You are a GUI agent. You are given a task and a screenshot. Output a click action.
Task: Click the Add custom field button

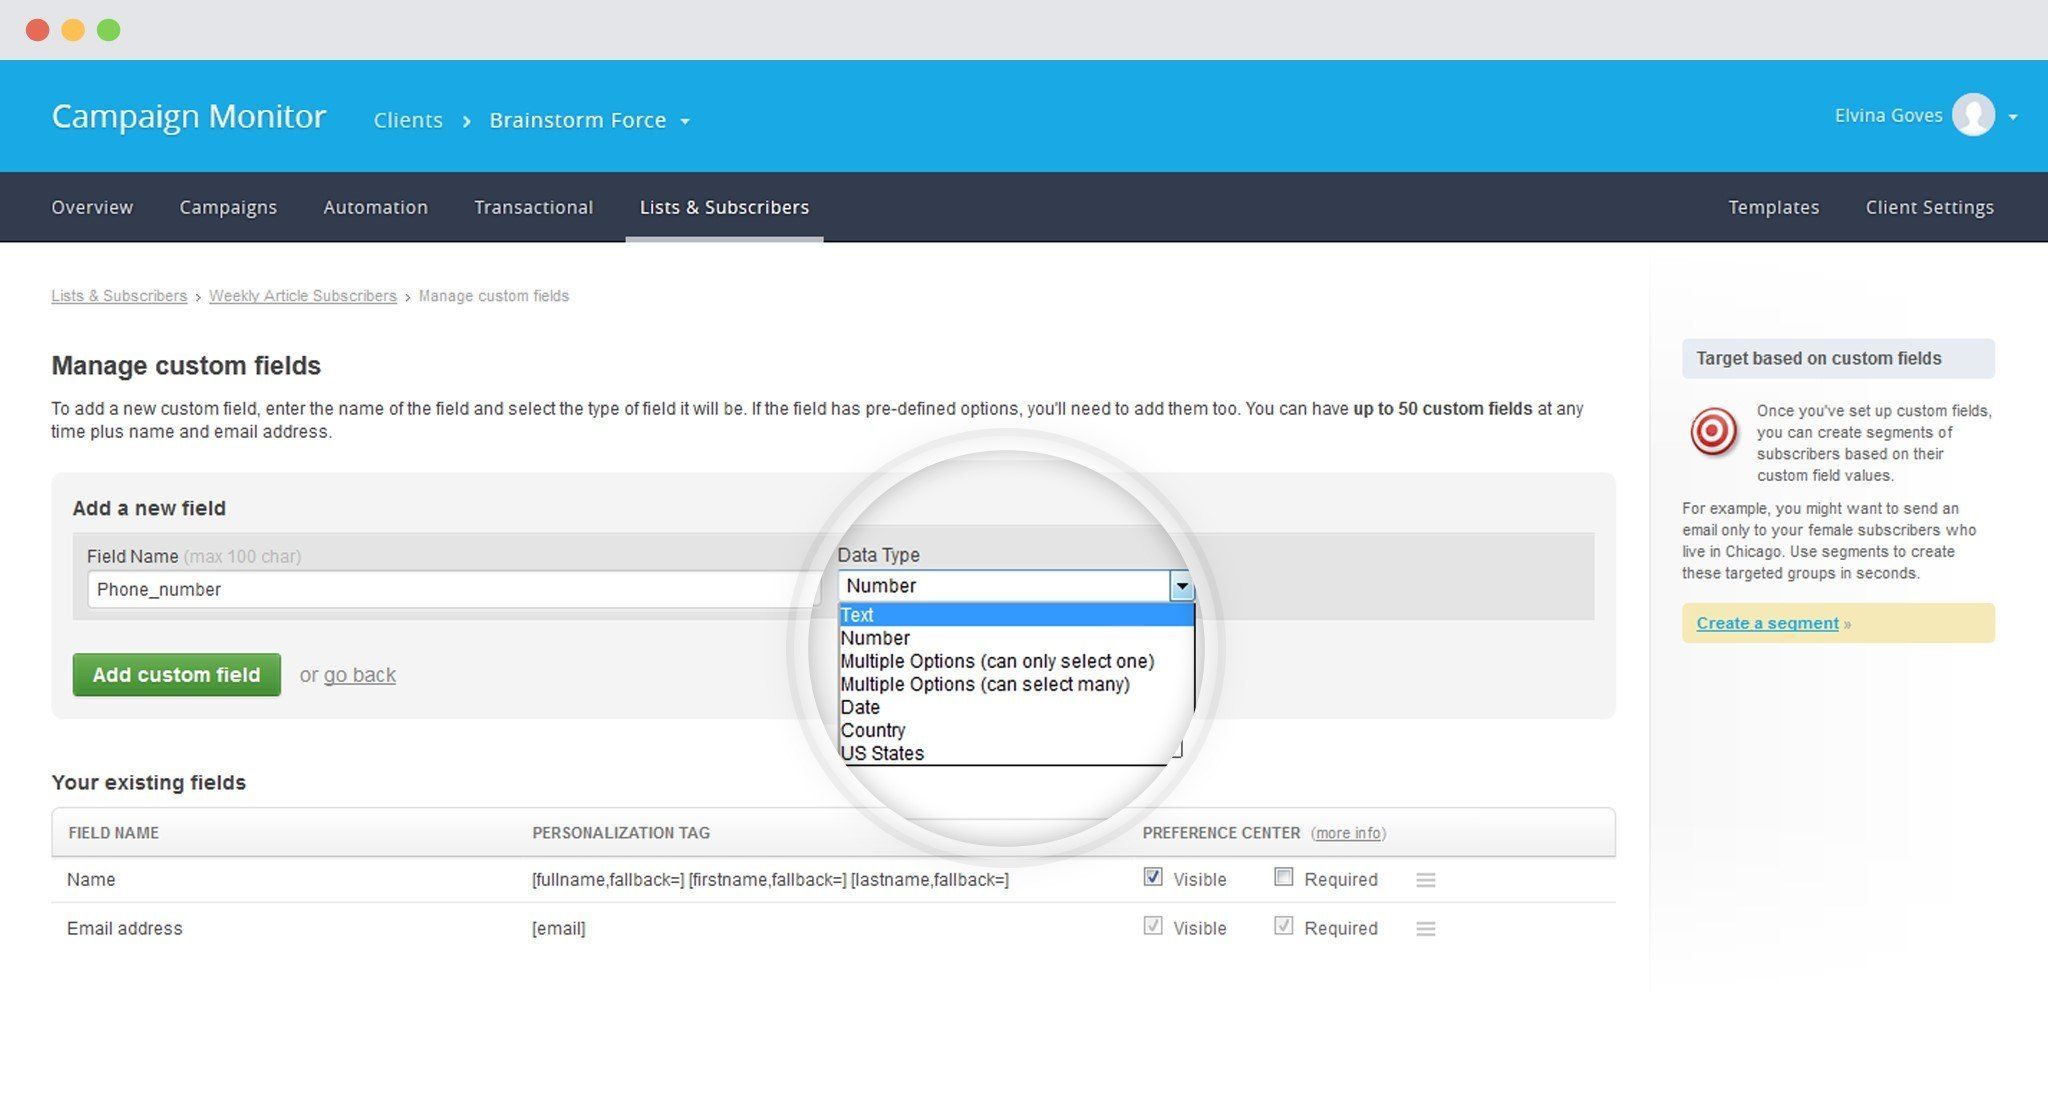[177, 675]
